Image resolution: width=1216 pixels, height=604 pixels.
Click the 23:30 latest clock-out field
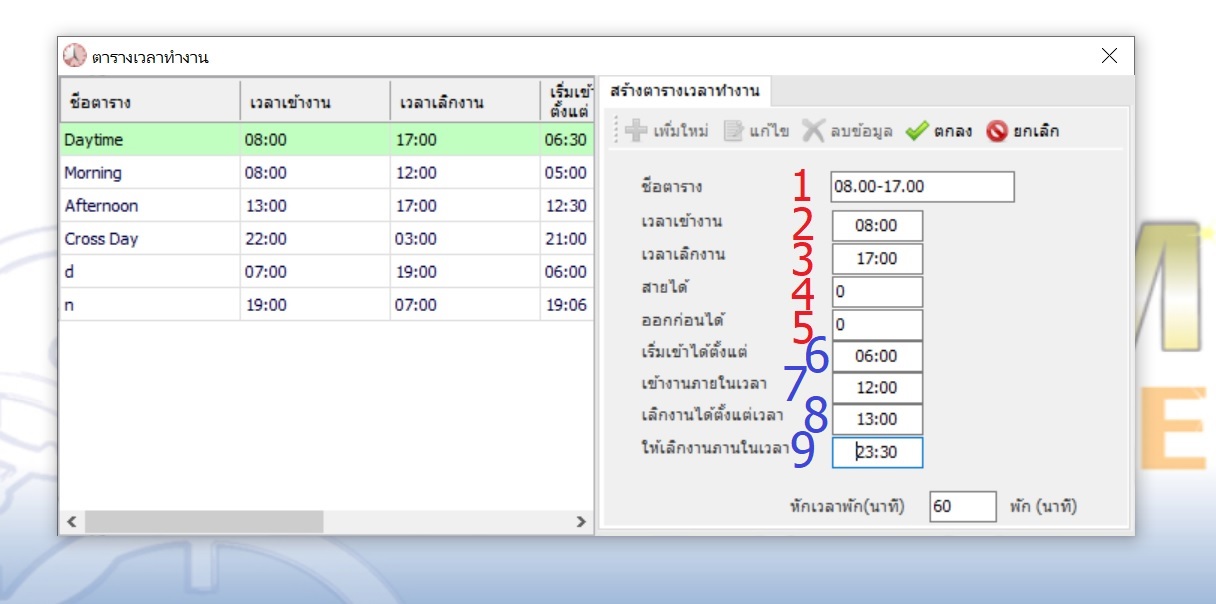coord(877,452)
